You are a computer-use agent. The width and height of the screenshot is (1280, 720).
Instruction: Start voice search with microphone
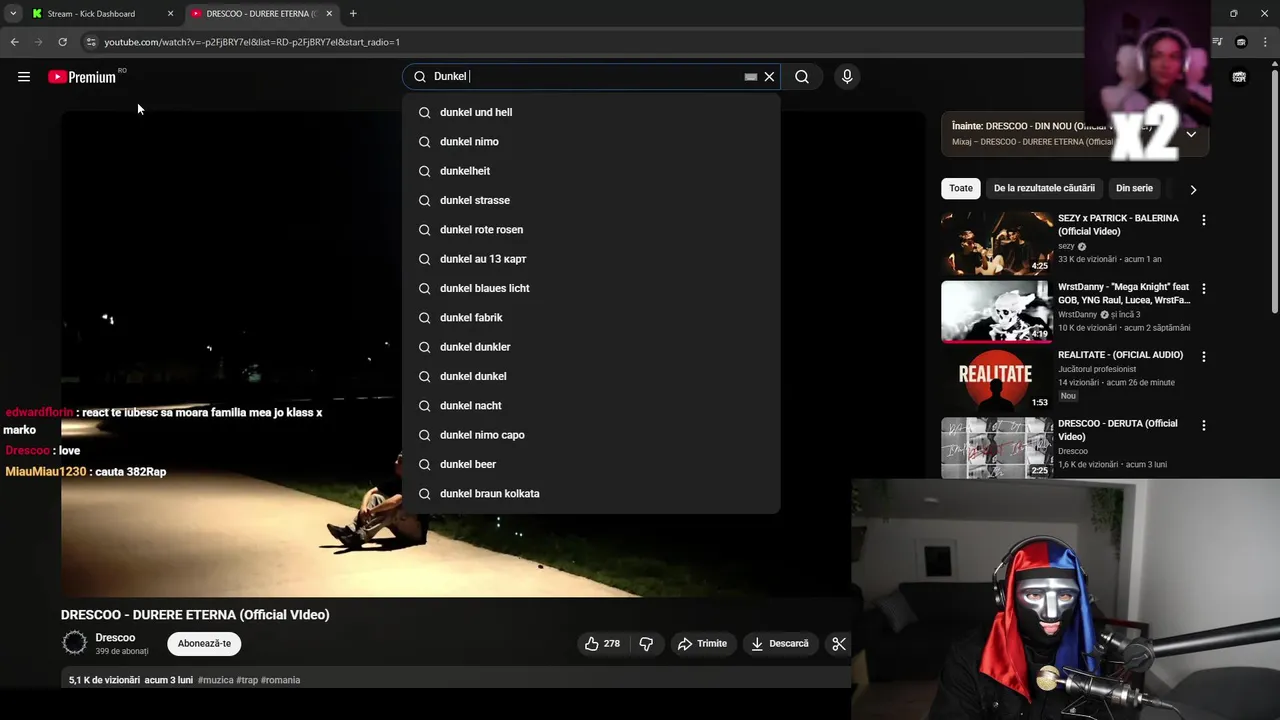click(x=847, y=77)
